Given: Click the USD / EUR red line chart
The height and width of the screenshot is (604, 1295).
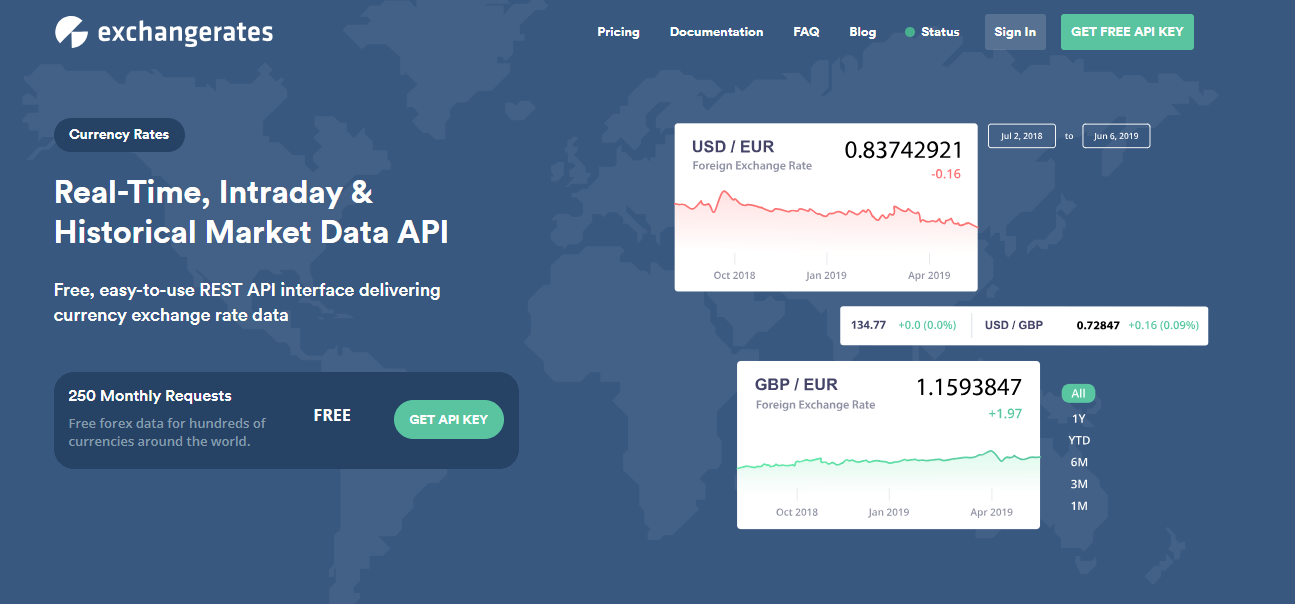Looking at the screenshot, I should (825, 215).
